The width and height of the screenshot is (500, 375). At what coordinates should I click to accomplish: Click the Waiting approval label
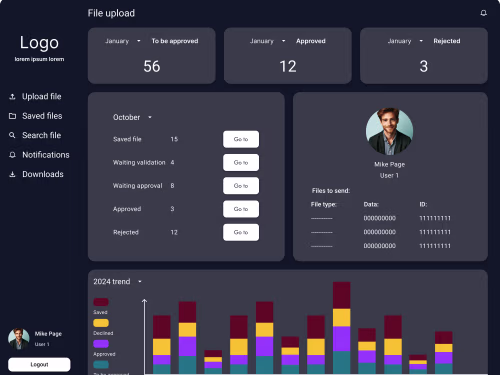(138, 186)
